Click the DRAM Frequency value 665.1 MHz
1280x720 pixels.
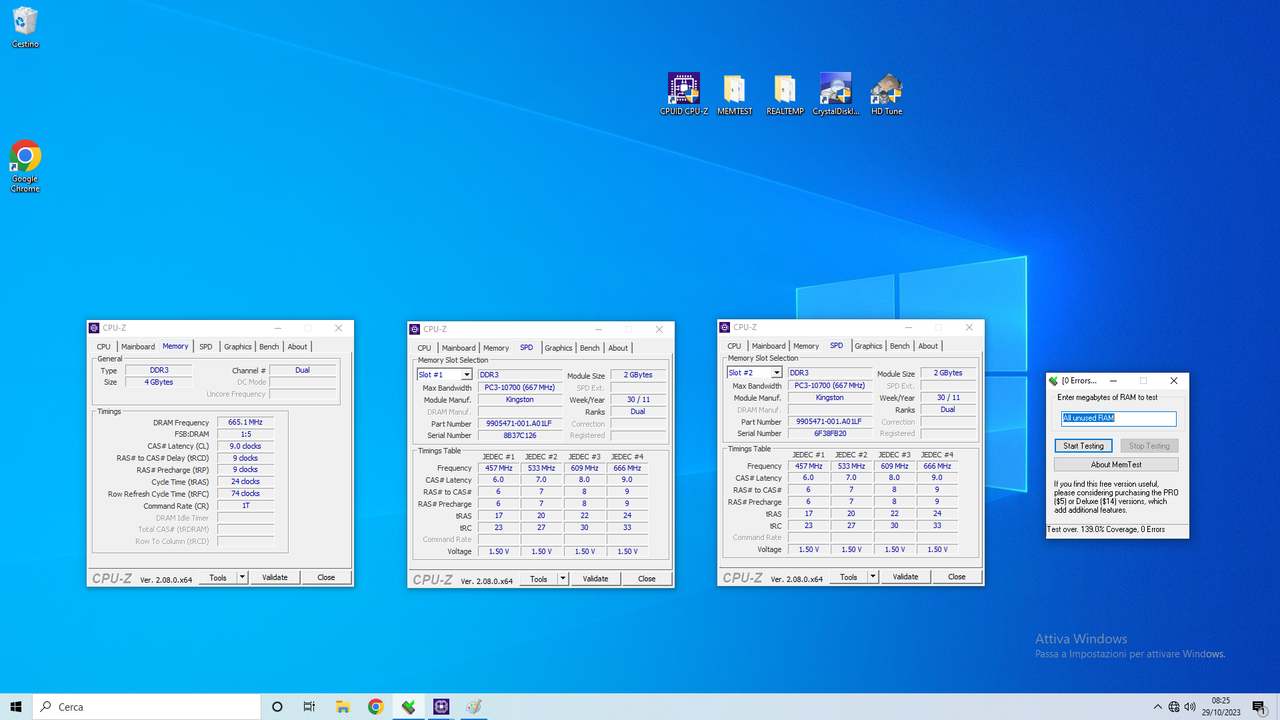[245, 422]
